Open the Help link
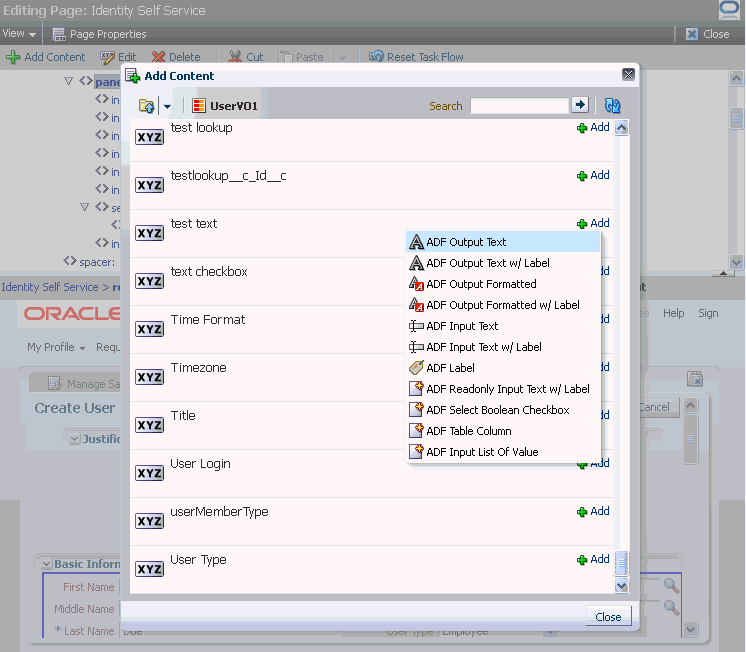 click(x=674, y=313)
